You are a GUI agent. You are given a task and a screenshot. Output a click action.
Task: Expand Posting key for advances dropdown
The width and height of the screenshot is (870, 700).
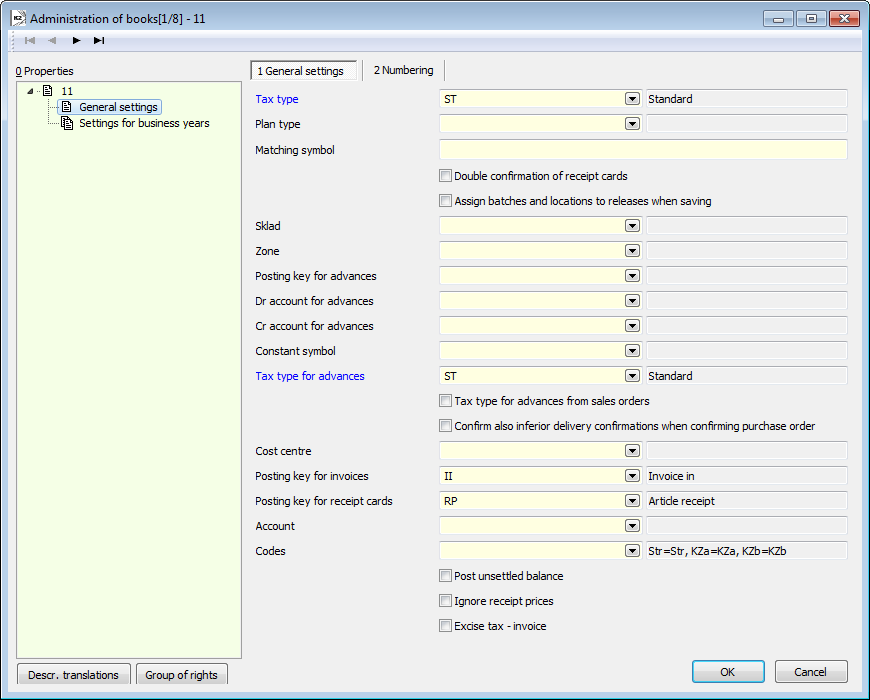point(632,276)
